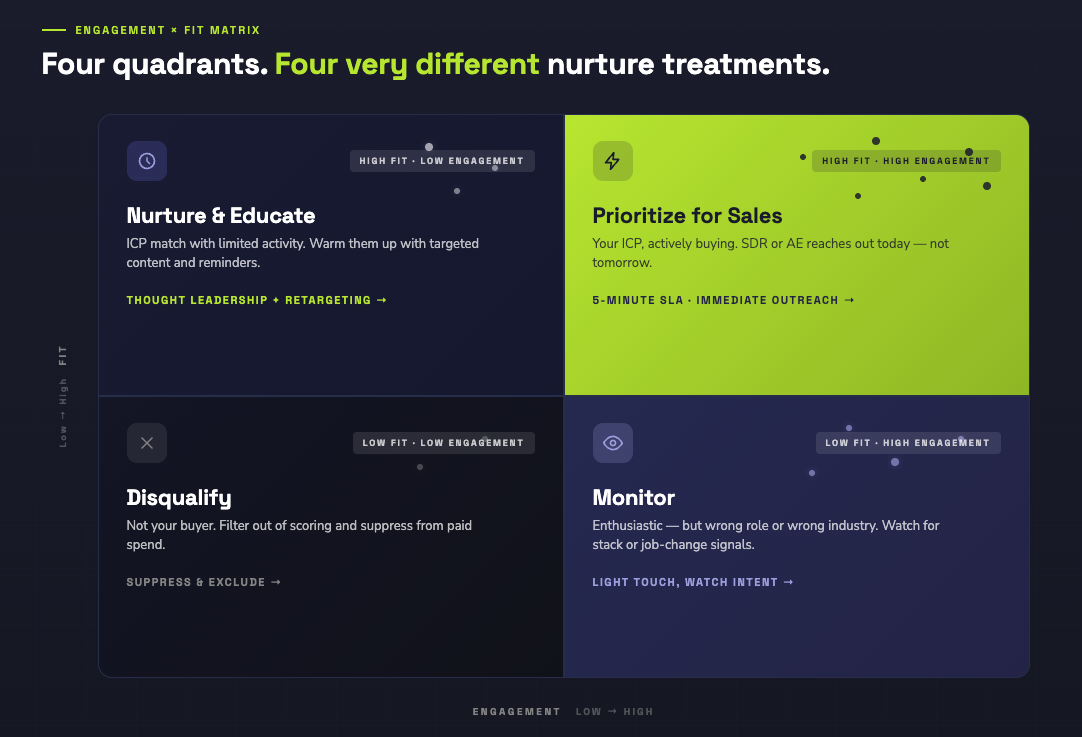
Task: Select the arrow following WATCH INTENT
Action: click(789, 581)
